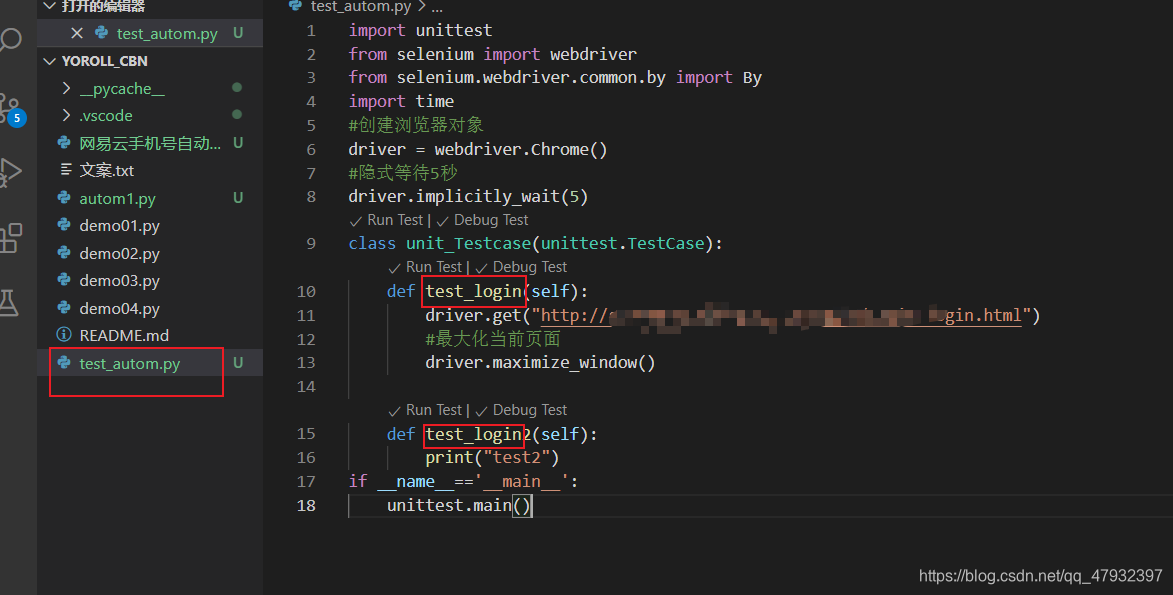Click comment '#创建浏览器对象'
The width and height of the screenshot is (1173, 595).
[x=416, y=125]
